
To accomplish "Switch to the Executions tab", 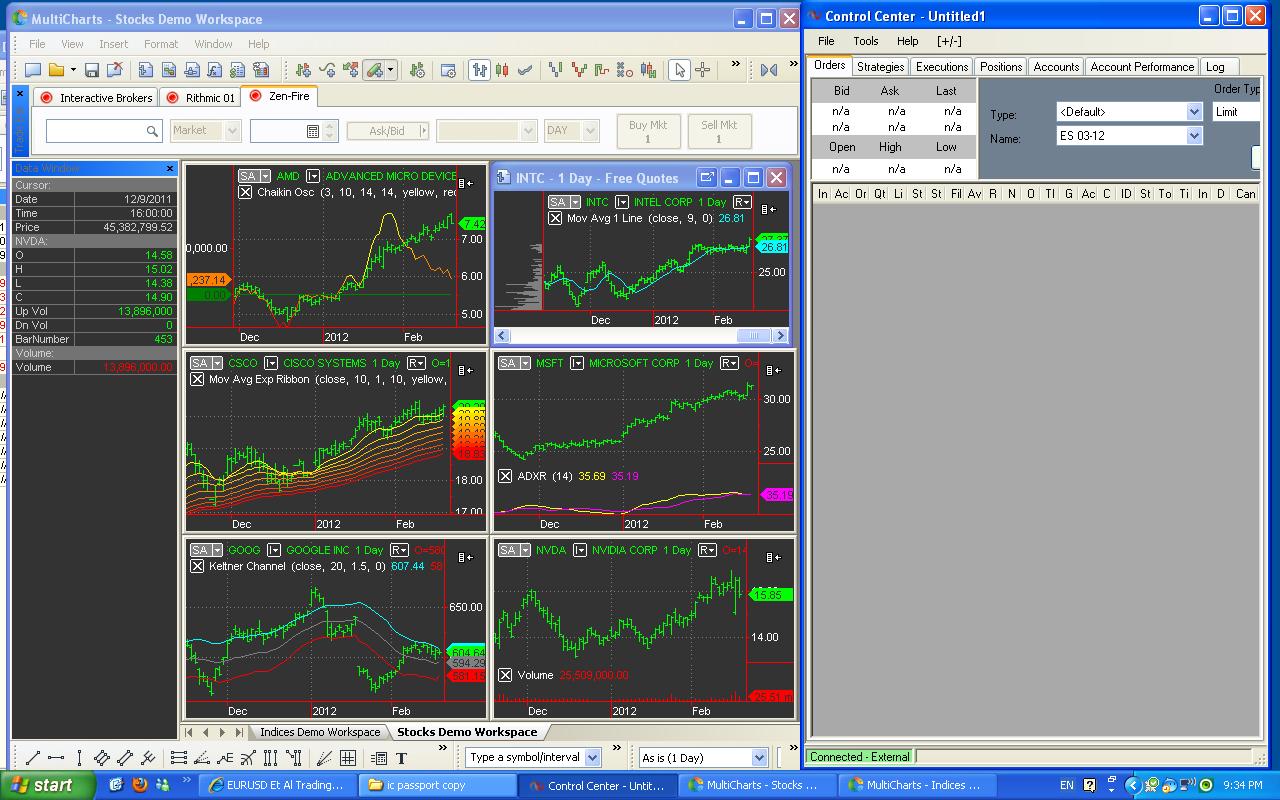I will pyautogui.click(x=942, y=67).
